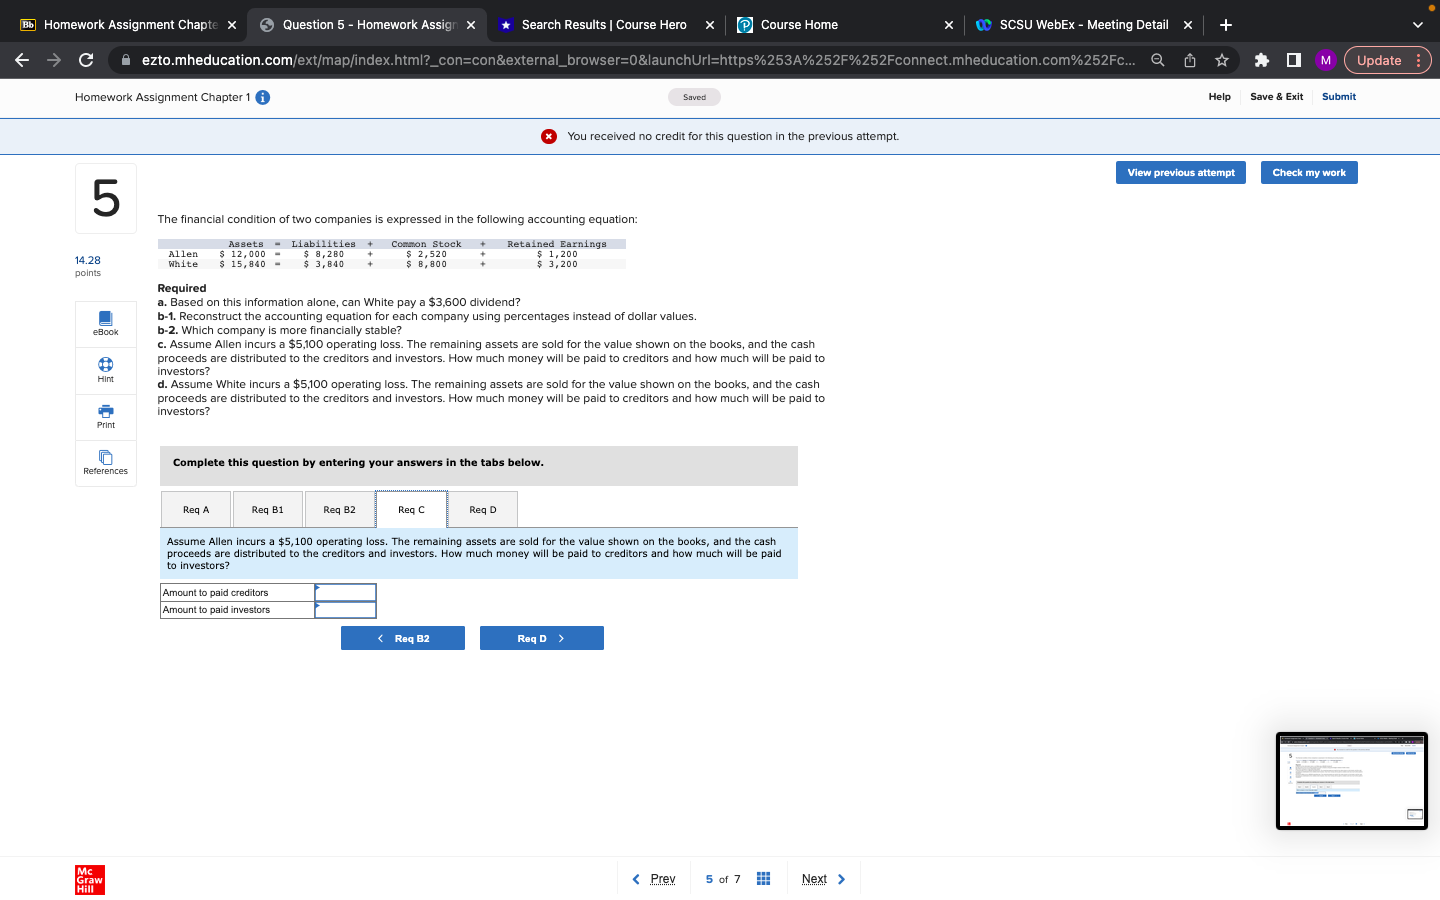This screenshot has width=1440, height=900.
Task: Open the browser menu three dots
Action: [1418, 60]
